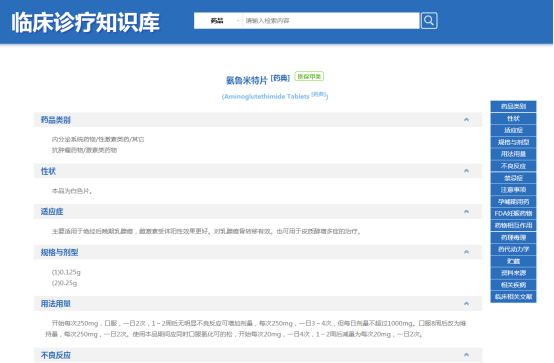Select 药物相互作用 in the sidebar
This screenshot has height=363, width=554.
coord(513,225)
